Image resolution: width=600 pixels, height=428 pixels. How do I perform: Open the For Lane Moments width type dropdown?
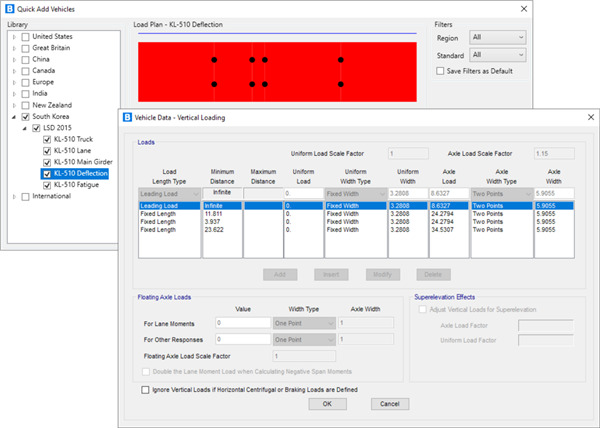[x=305, y=324]
